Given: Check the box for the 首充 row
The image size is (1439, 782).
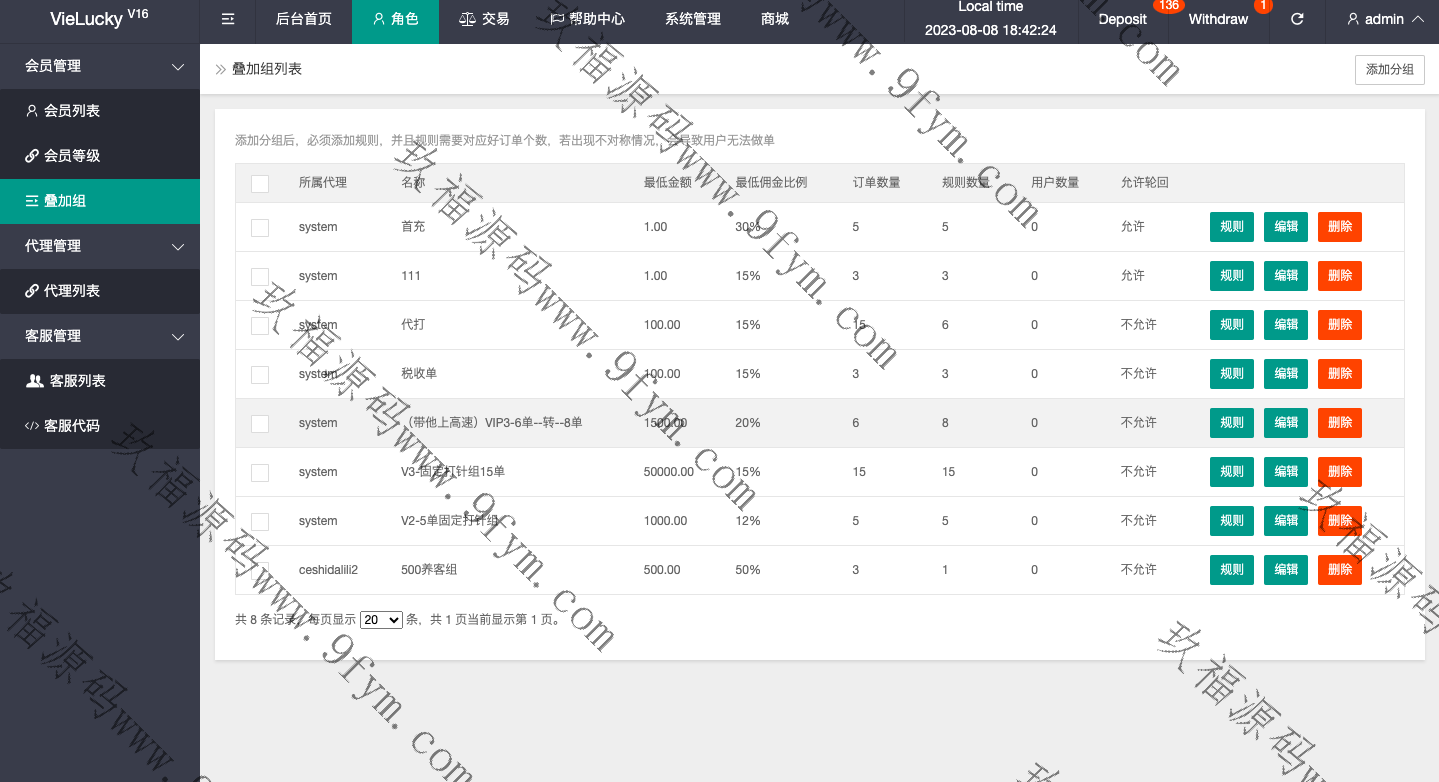Looking at the screenshot, I should click(260, 227).
